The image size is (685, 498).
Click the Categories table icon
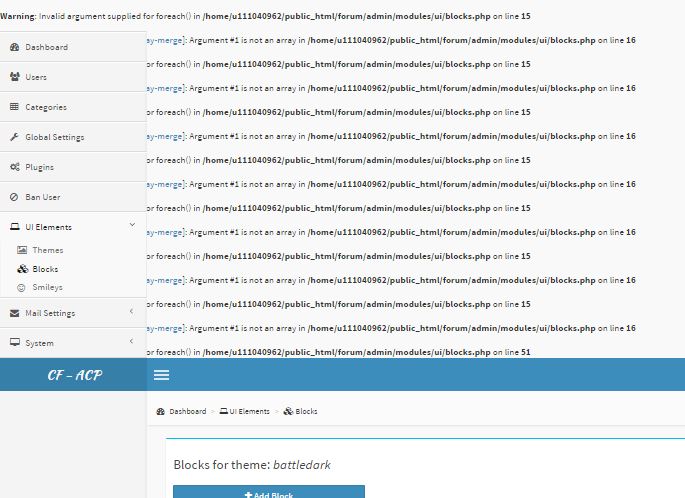click(x=14, y=107)
